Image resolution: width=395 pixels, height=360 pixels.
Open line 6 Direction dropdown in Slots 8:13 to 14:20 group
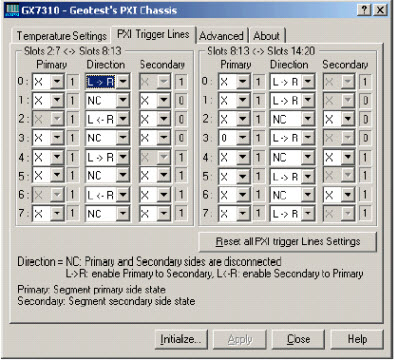(292, 195)
